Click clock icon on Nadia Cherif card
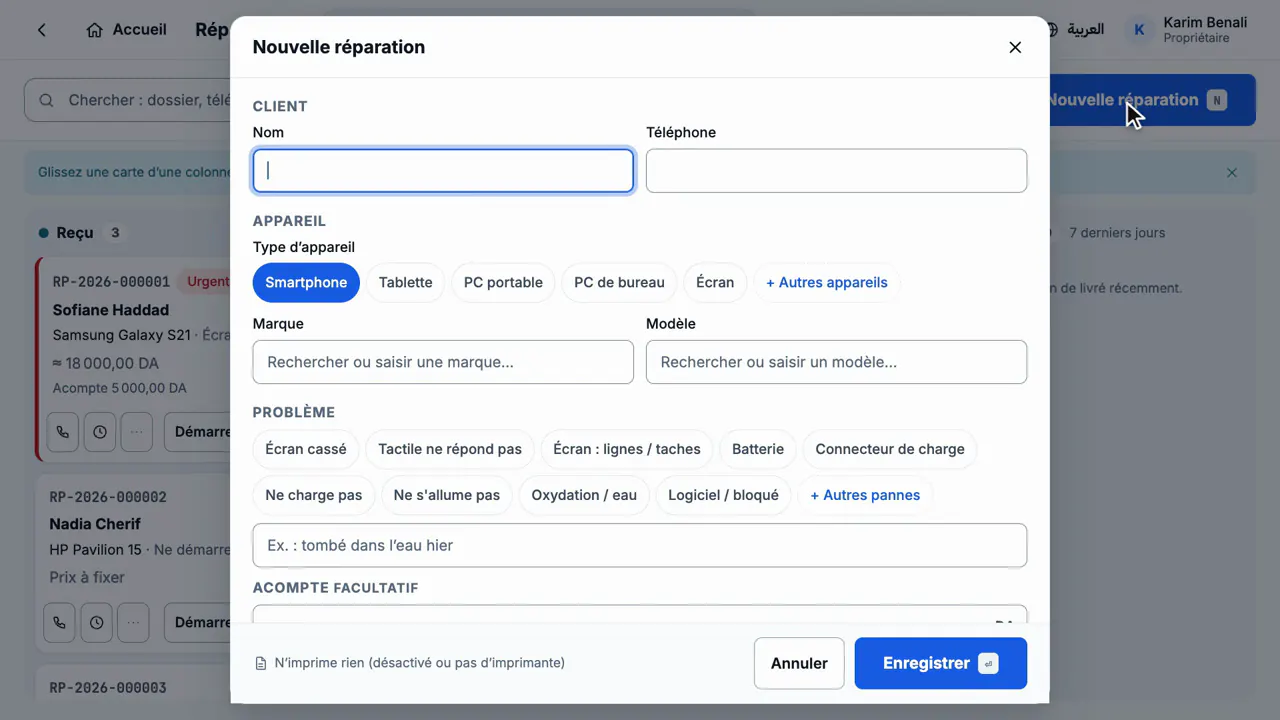The height and width of the screenshot is (720, 1280). click(x=96, y=622)
